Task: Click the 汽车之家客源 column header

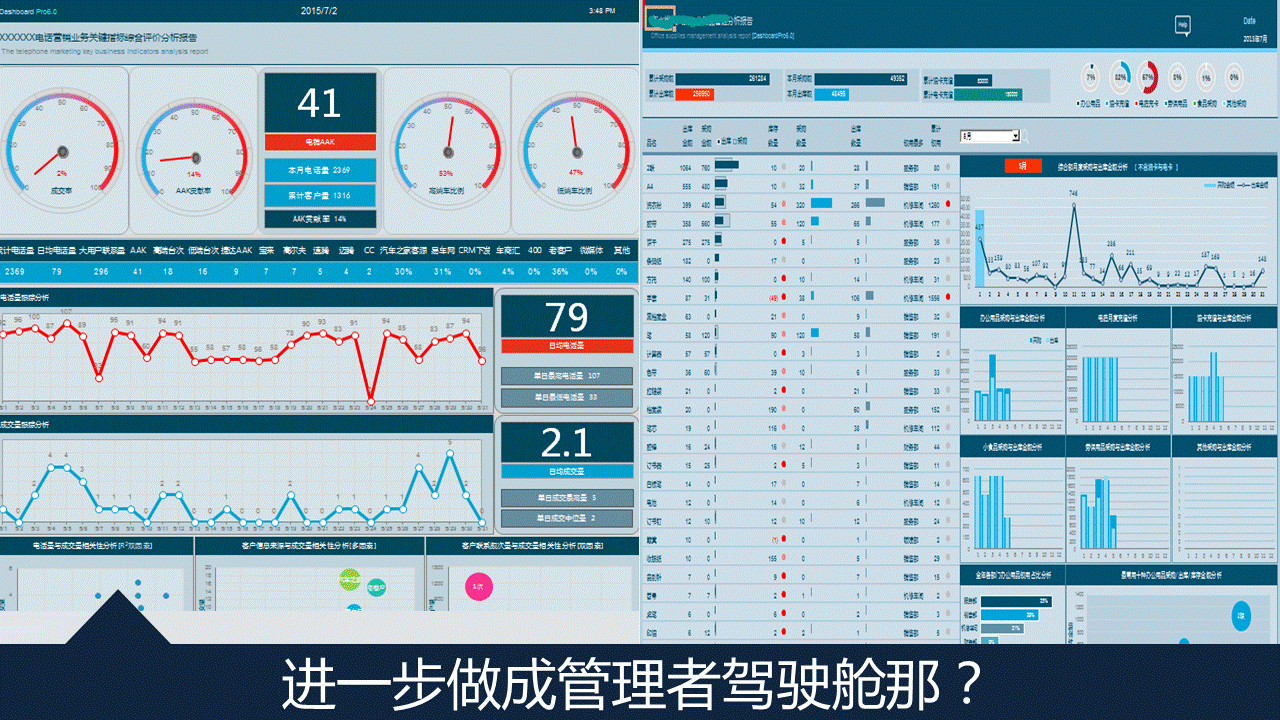Action: (x=404, y=250)
